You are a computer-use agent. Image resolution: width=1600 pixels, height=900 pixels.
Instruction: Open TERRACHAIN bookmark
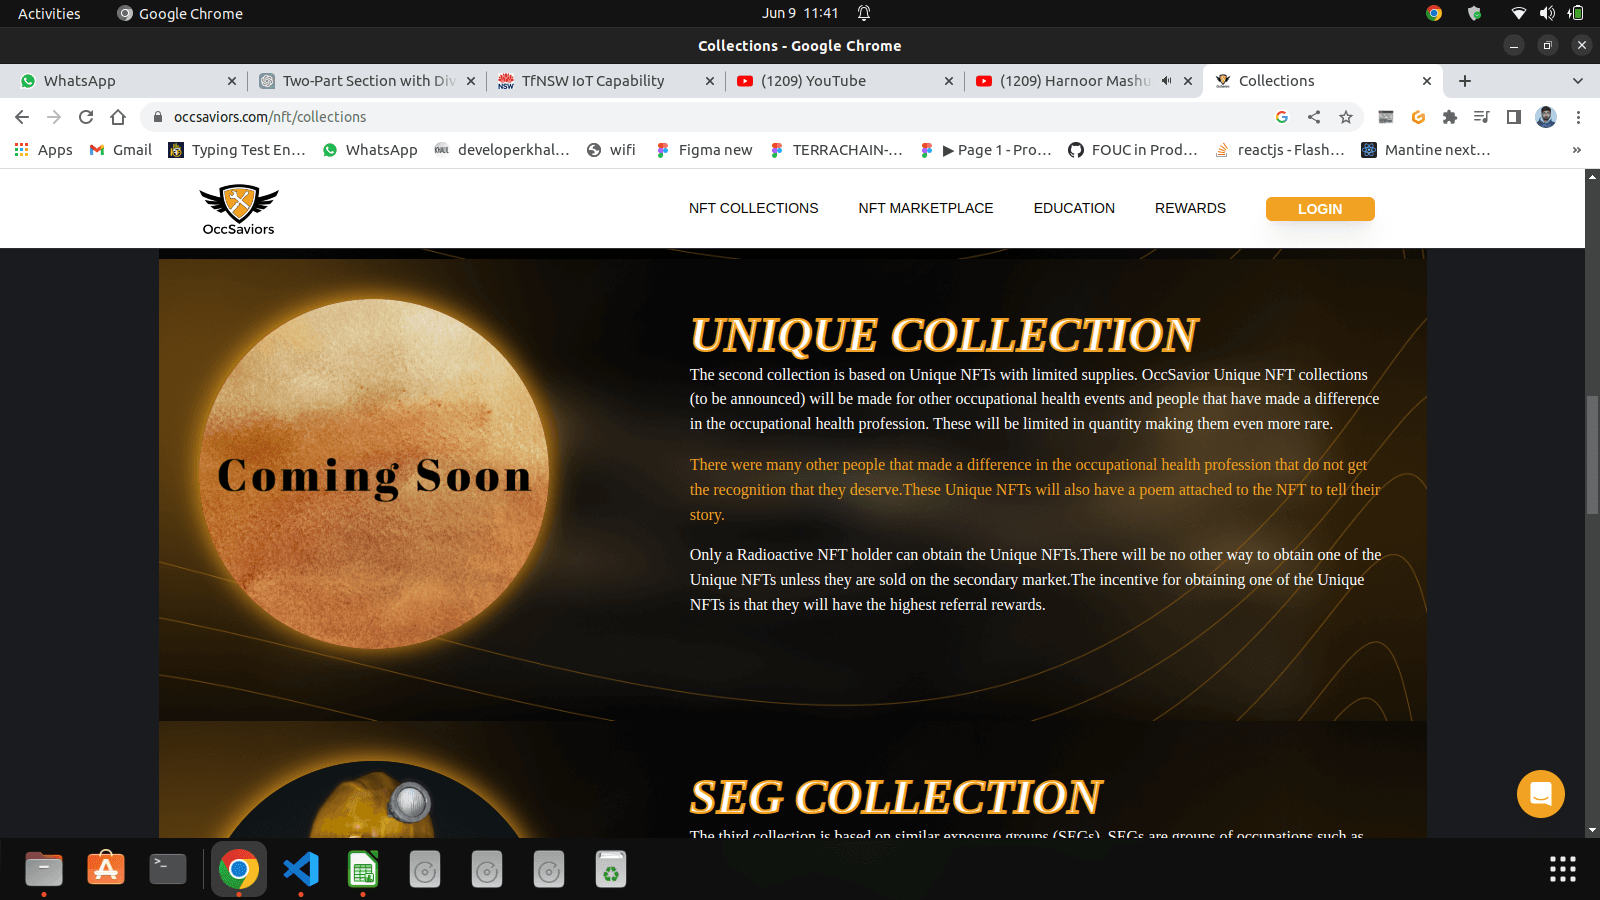click(836, 150)
